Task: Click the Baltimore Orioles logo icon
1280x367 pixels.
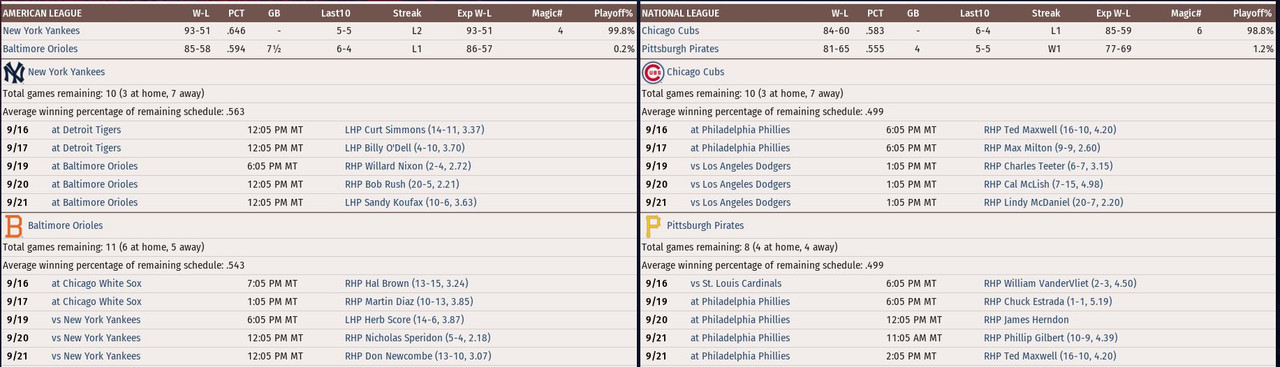Action: coord(14,227)
